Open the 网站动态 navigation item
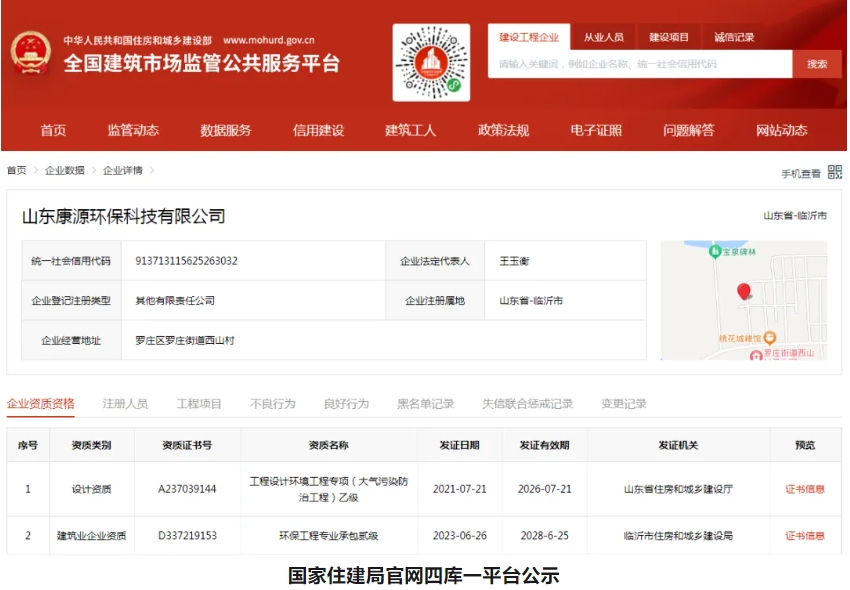The image size is (850, 590). click(x=782, y=130)
